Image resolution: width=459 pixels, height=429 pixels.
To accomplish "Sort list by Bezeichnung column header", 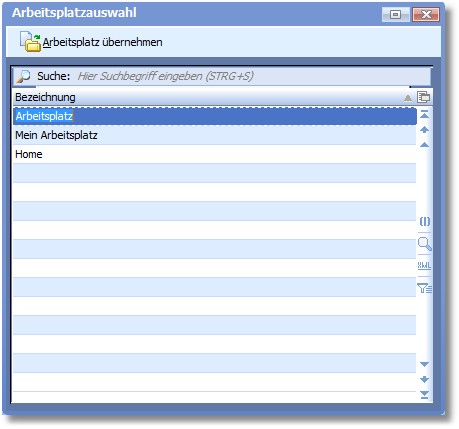I will 45,97.
